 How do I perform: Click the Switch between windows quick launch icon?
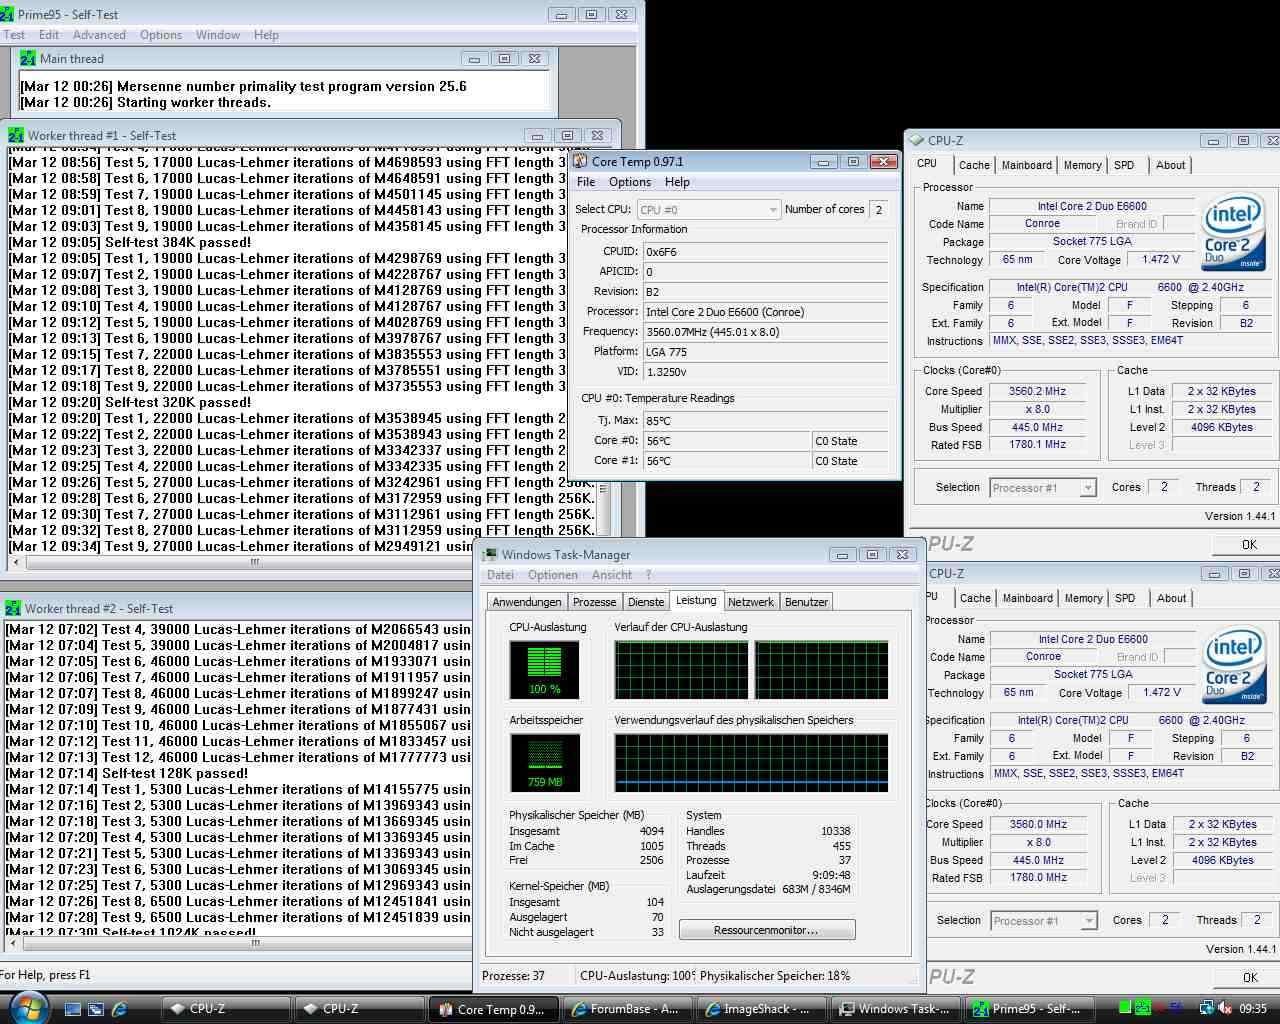(x=96, y=1009)
